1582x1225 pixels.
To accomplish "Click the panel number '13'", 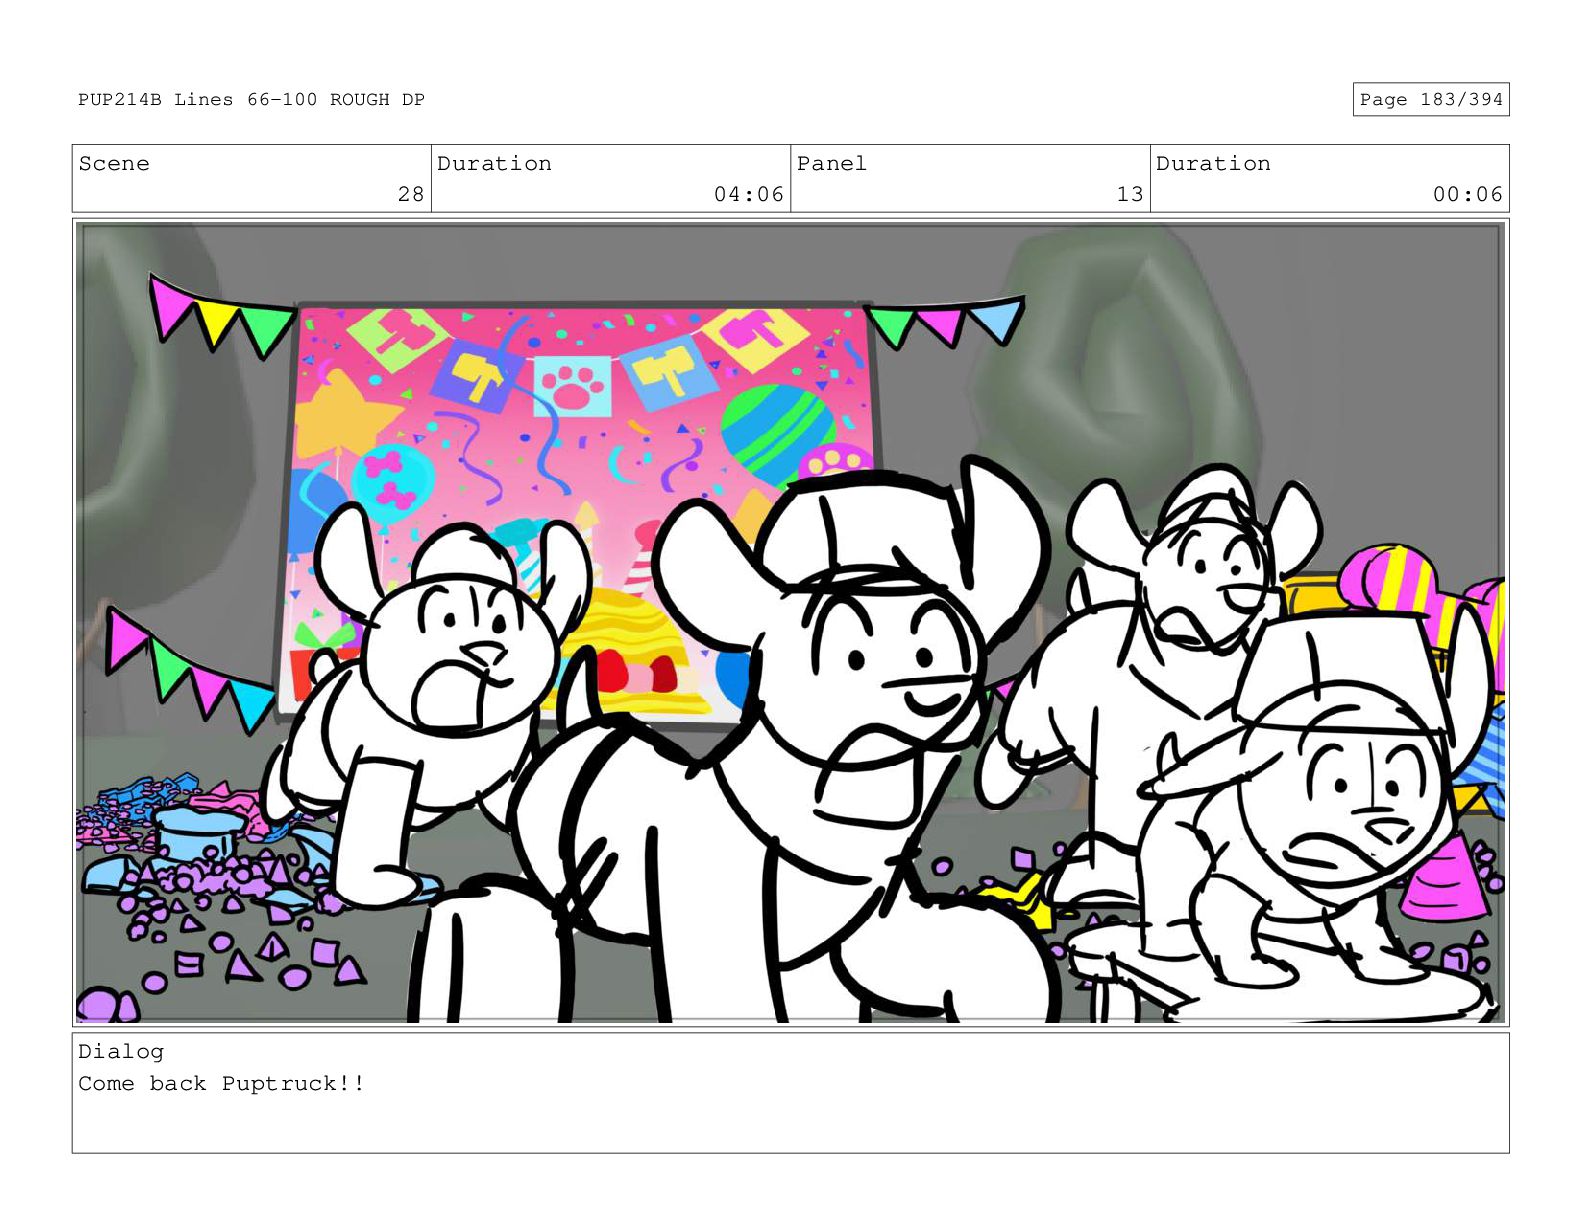I will point(1130,194).
